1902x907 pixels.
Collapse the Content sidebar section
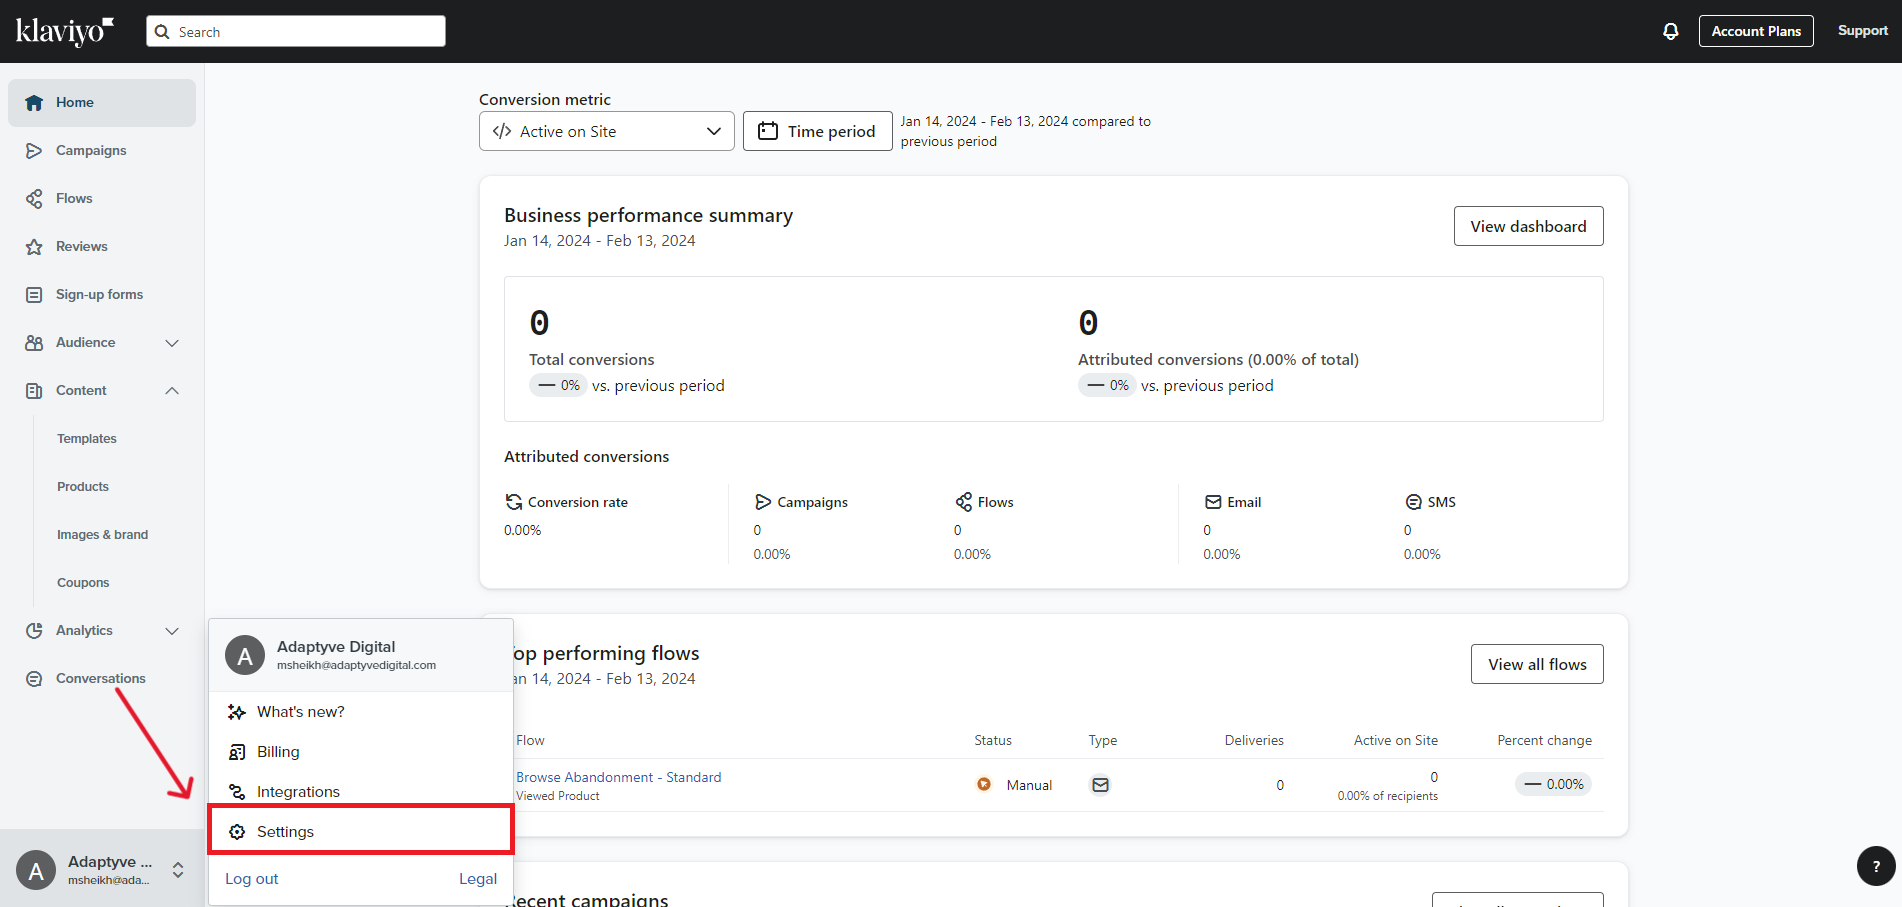tap(172, 391)
